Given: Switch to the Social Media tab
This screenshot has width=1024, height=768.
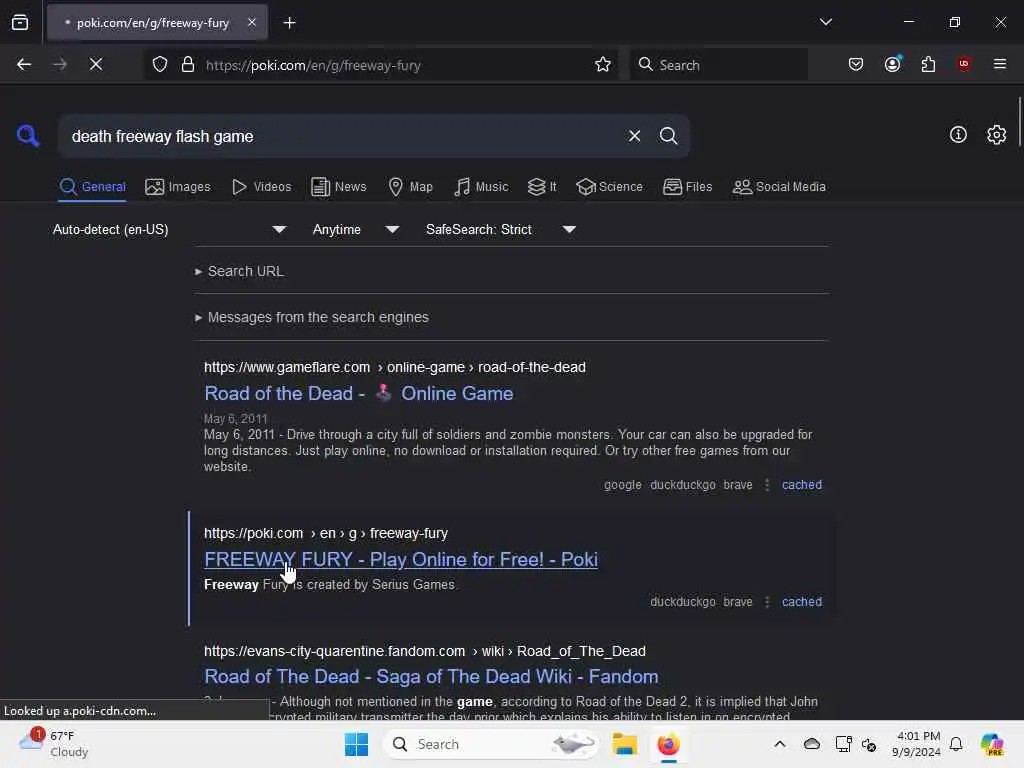Looking at the screenshot, I should coord(779,187).
